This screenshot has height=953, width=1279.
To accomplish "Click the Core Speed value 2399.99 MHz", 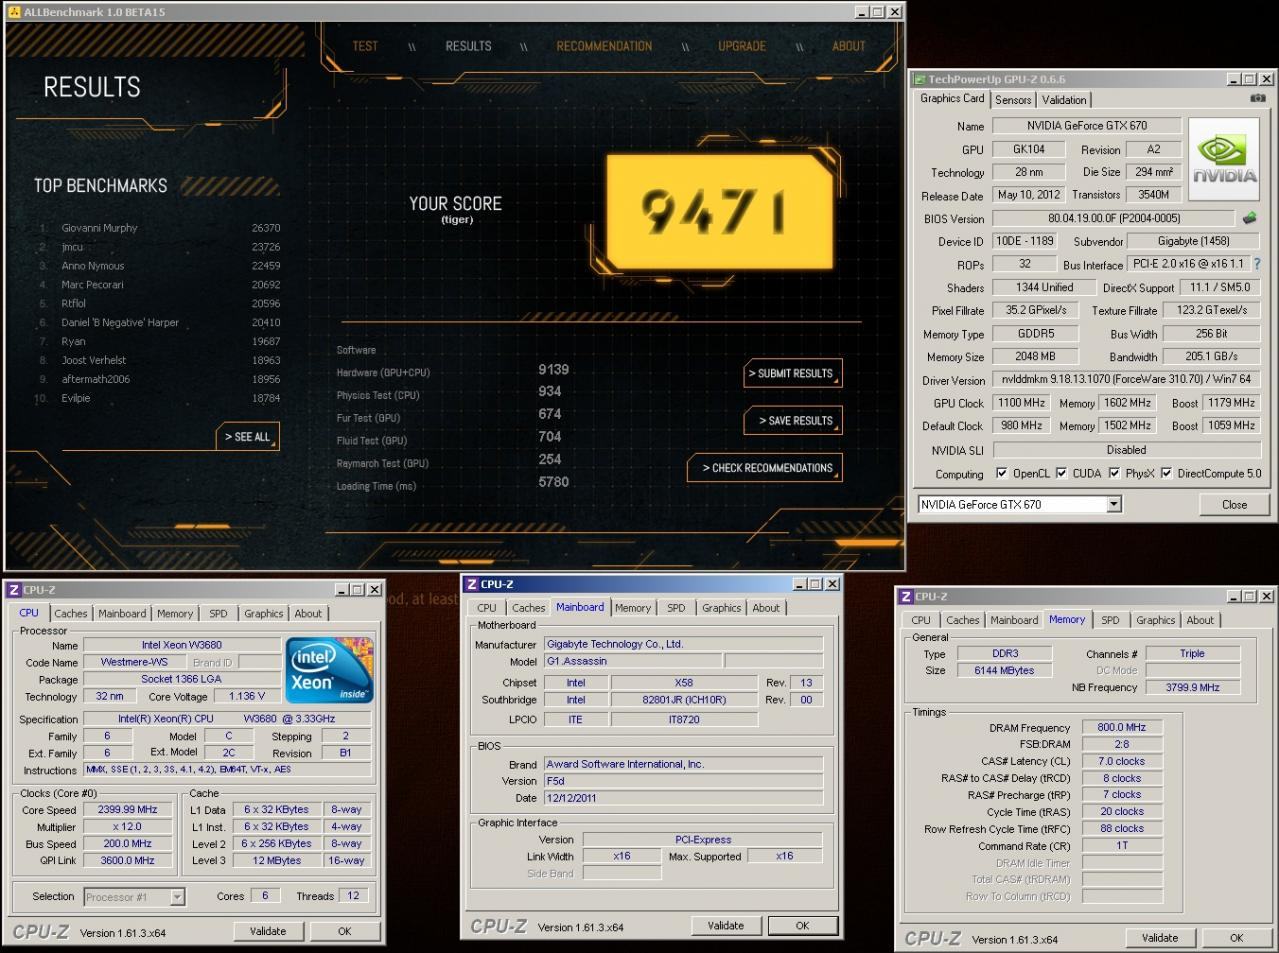I will 128,810.
